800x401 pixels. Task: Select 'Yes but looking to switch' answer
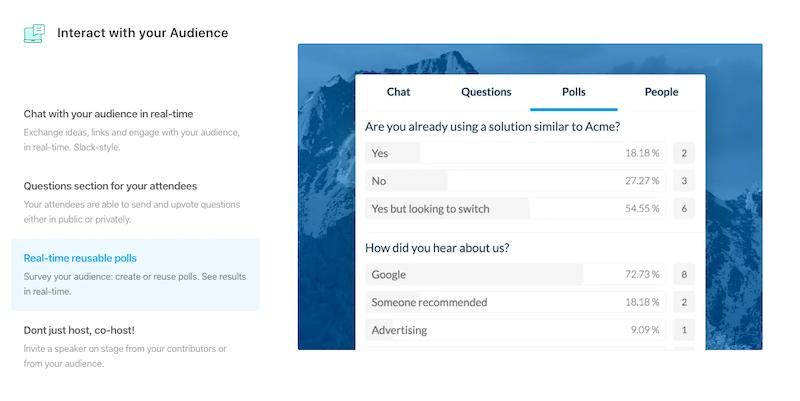515,209
